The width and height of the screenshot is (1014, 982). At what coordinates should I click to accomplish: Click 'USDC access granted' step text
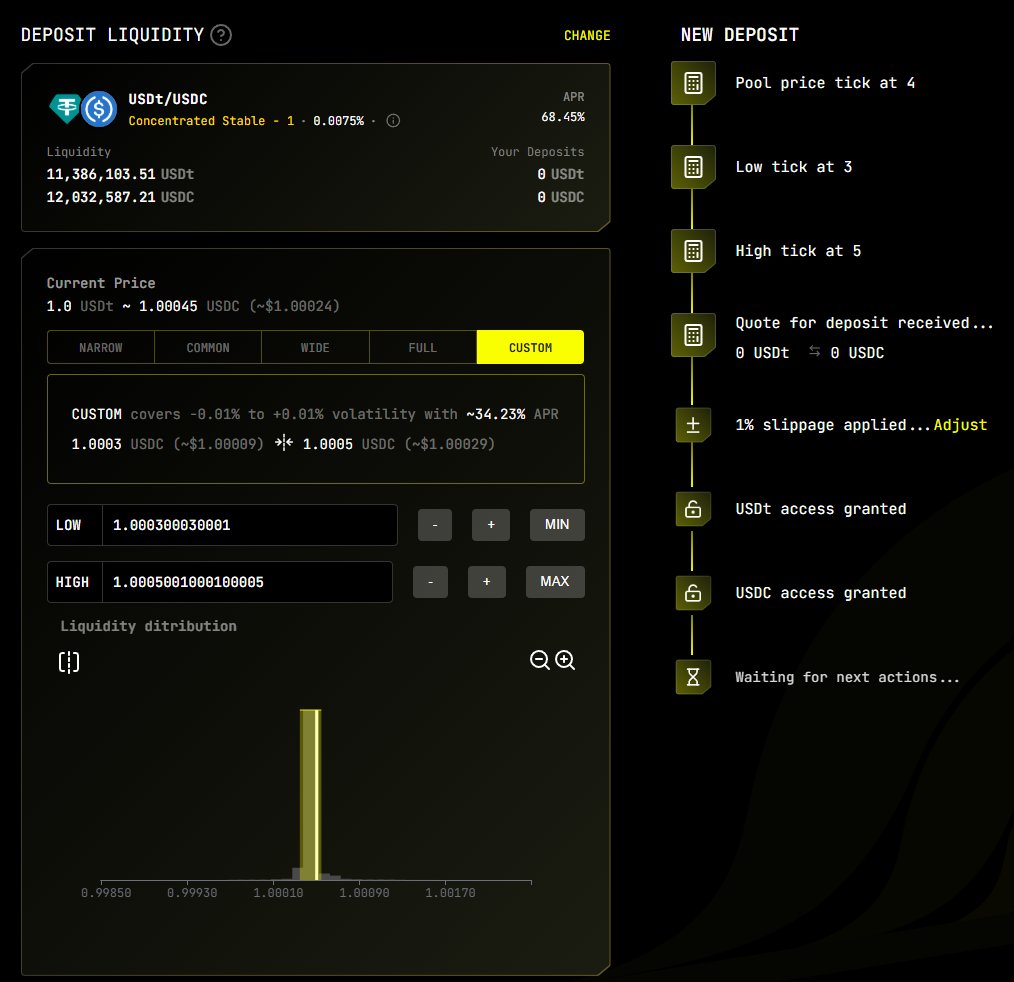[x=821, y=593]
